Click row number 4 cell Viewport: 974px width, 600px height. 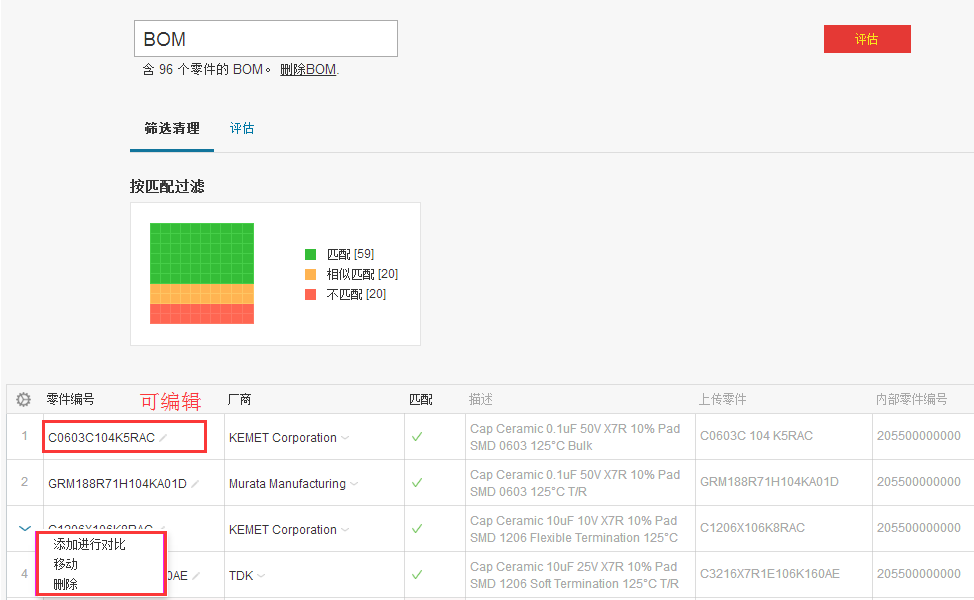coord(24,574)
